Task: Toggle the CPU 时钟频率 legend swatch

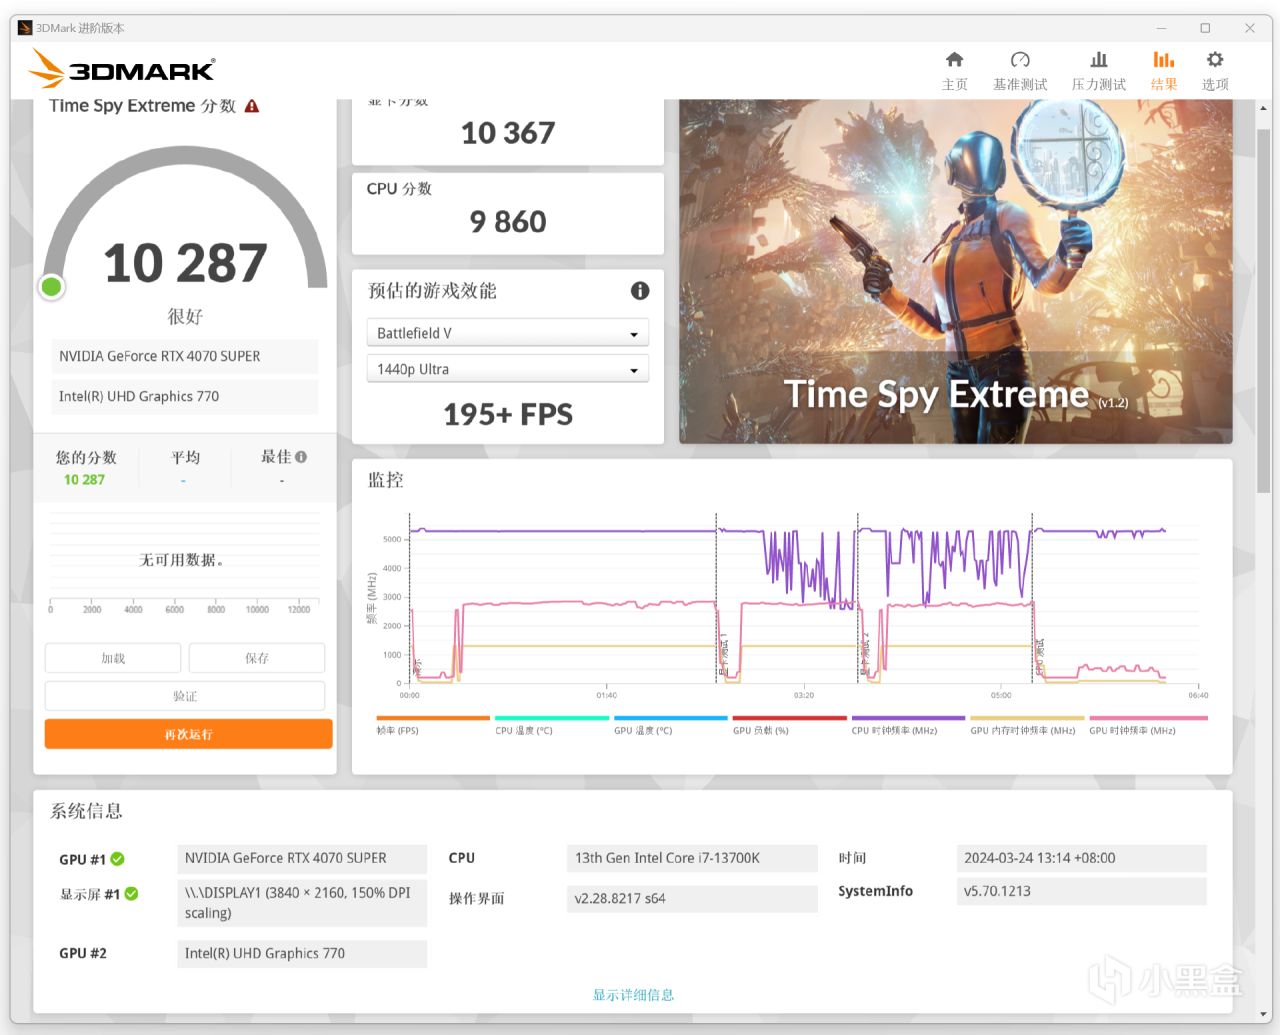Action: click(x=908, y=718)
